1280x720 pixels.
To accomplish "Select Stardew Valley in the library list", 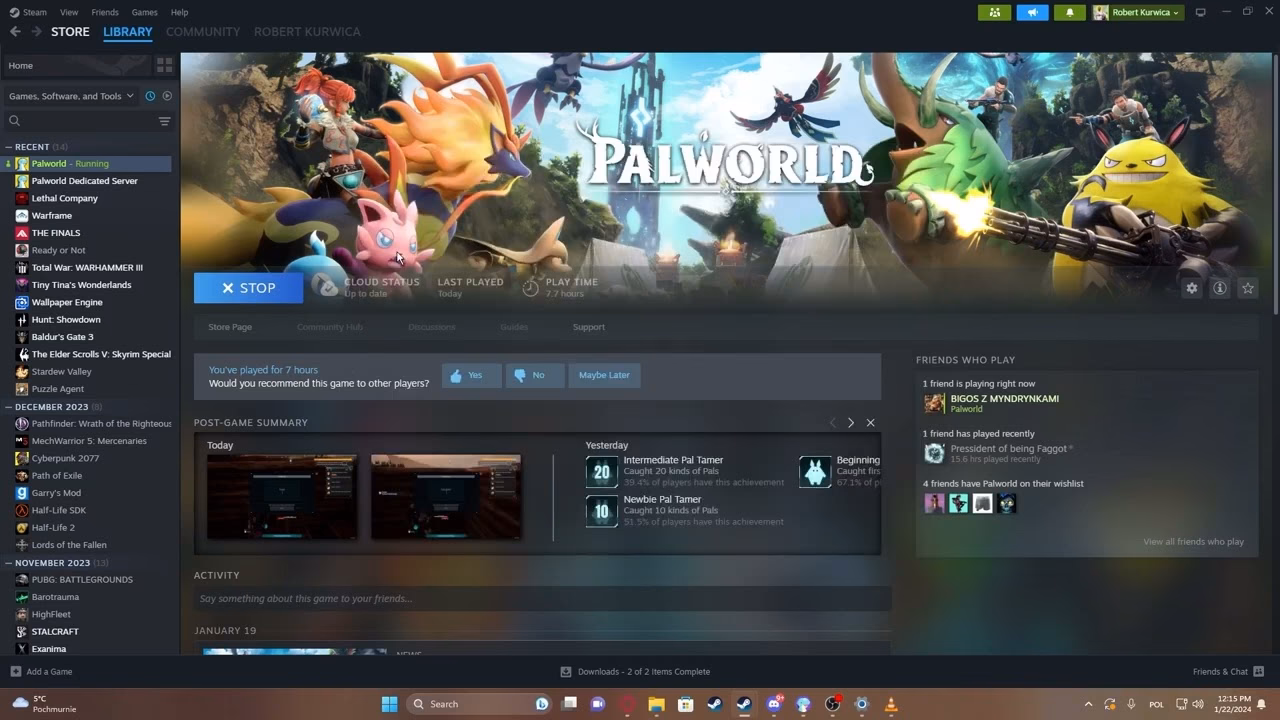I will point(61,372).
